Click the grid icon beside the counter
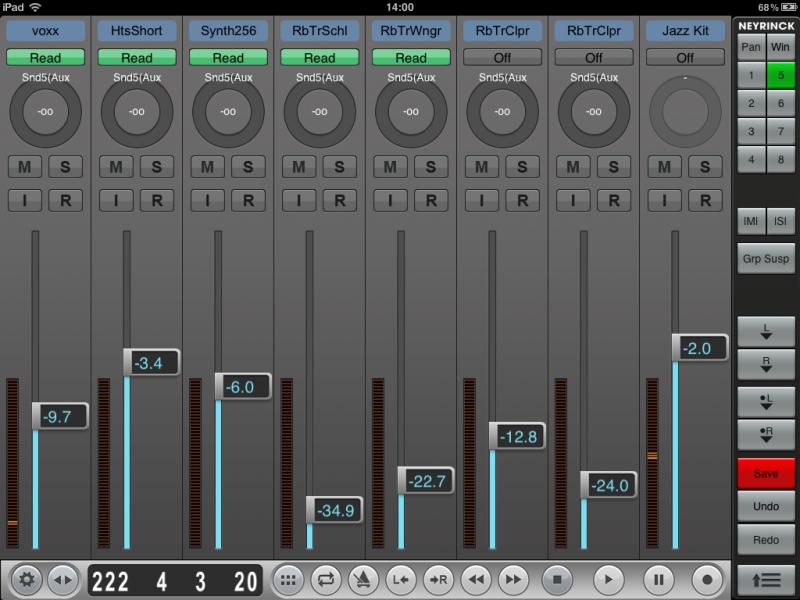800x600 pixels. click(x=288, y=580)
